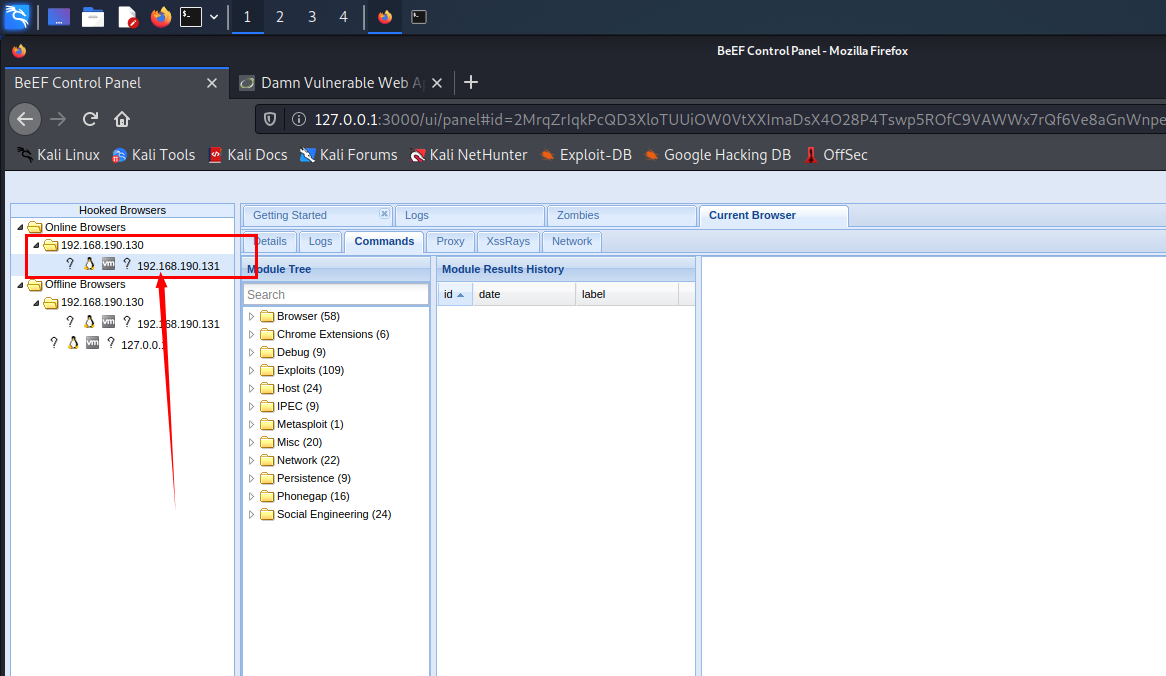Collapse offline 192.168.190.130 folder node
Image resolution: width=1166 pixels, height=676 pixels.
[x=36, y=302]
